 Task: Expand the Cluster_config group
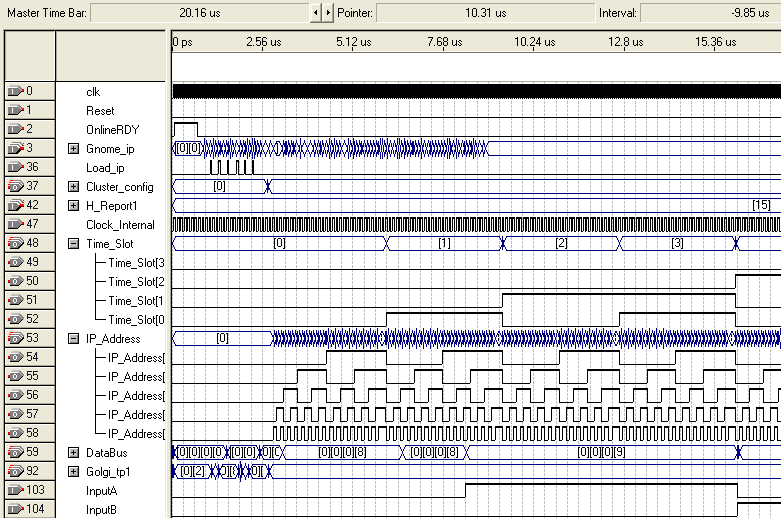(x=73, y=187)
